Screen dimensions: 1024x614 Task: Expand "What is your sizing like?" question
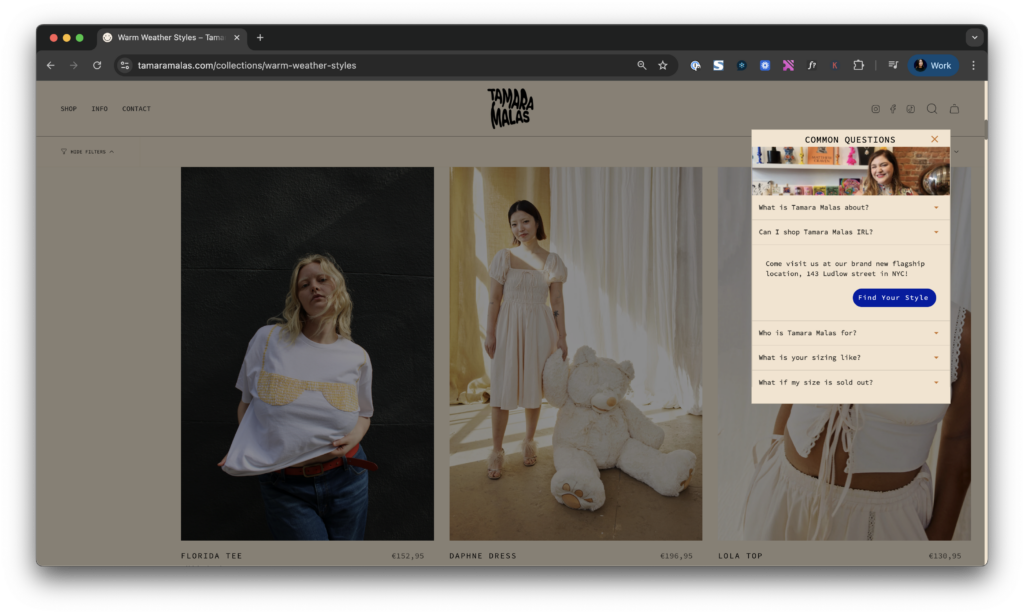click(850, 357)
